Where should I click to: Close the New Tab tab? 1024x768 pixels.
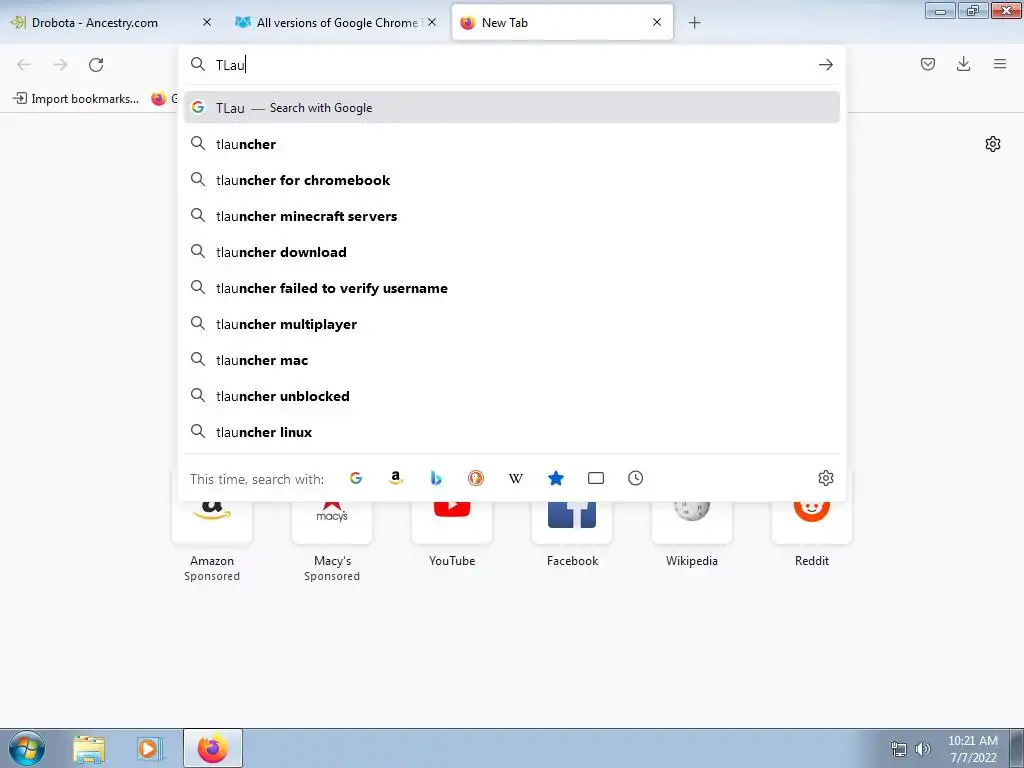[657, 22]
